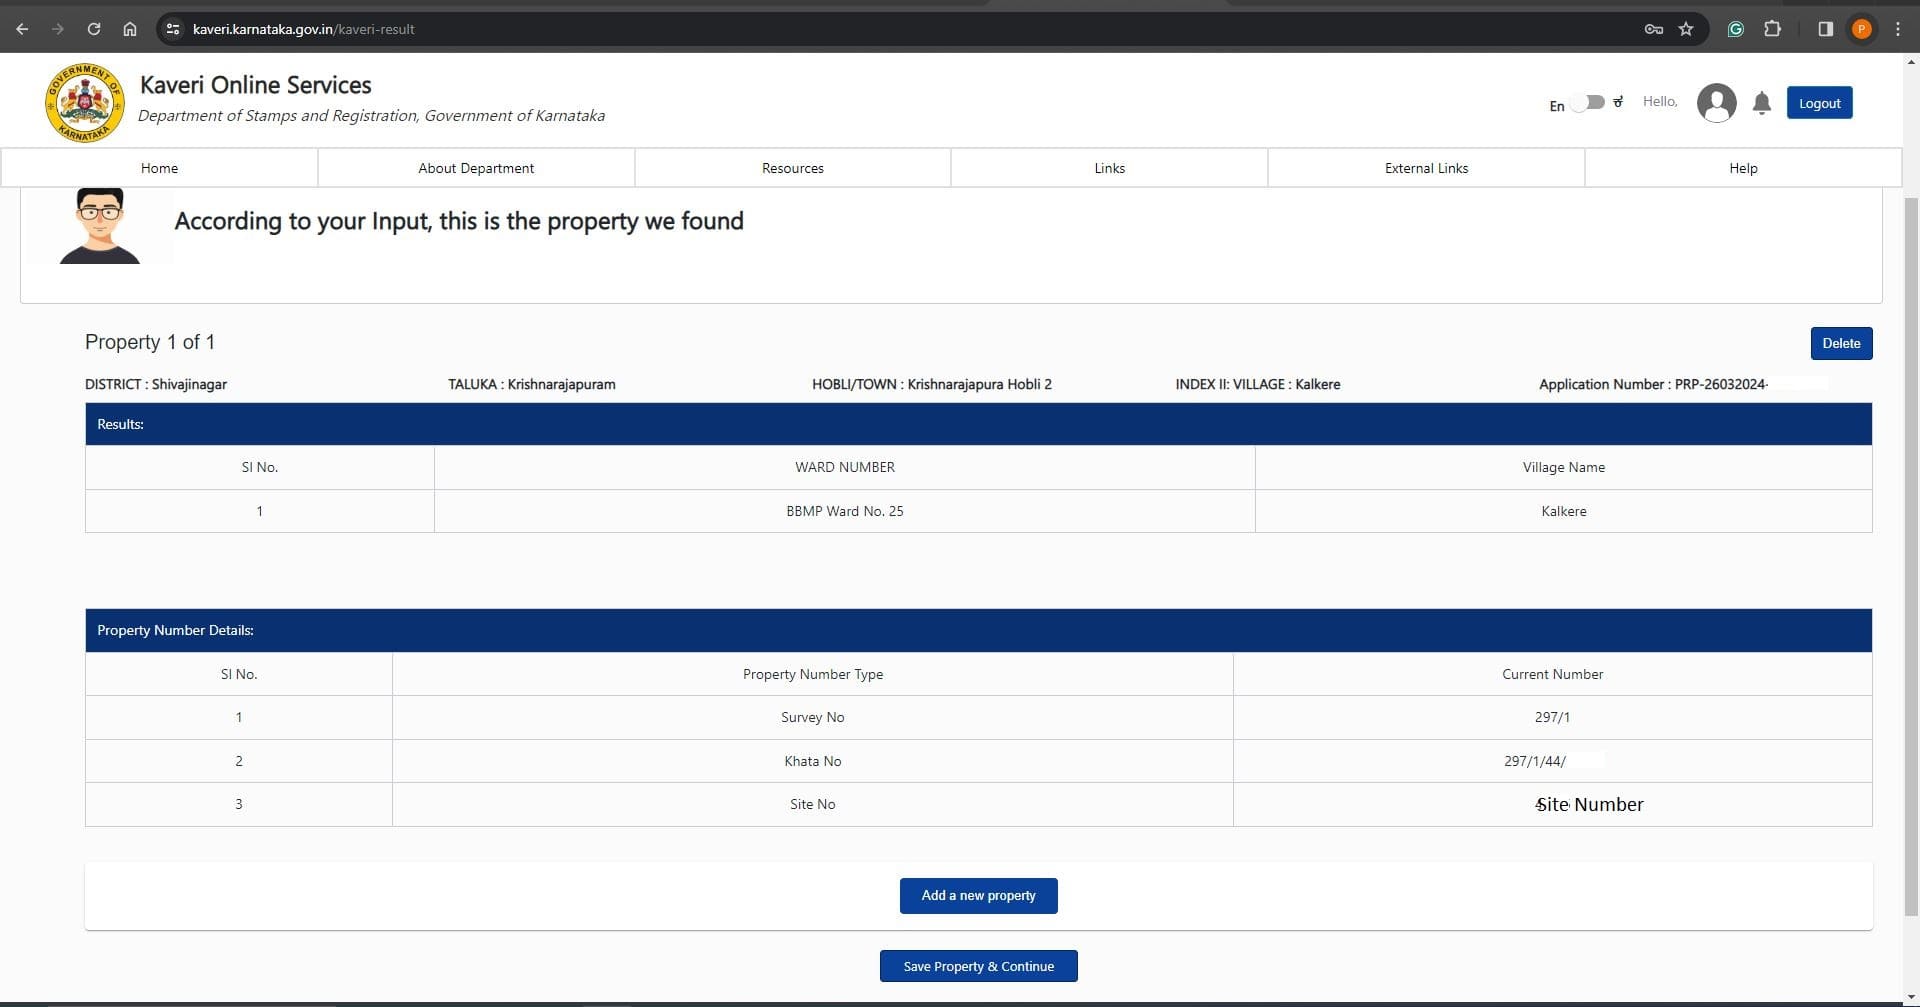Screen dimensions: 1920x1007
Task: Click Government of Karnataka emblem logo
Action: pyautogui.click(x=85, y=102)
